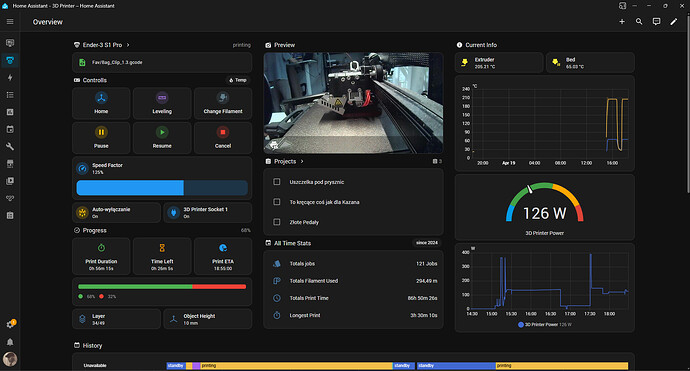Resume the print
The image size is (690, 371).
(x=162, y=138)
